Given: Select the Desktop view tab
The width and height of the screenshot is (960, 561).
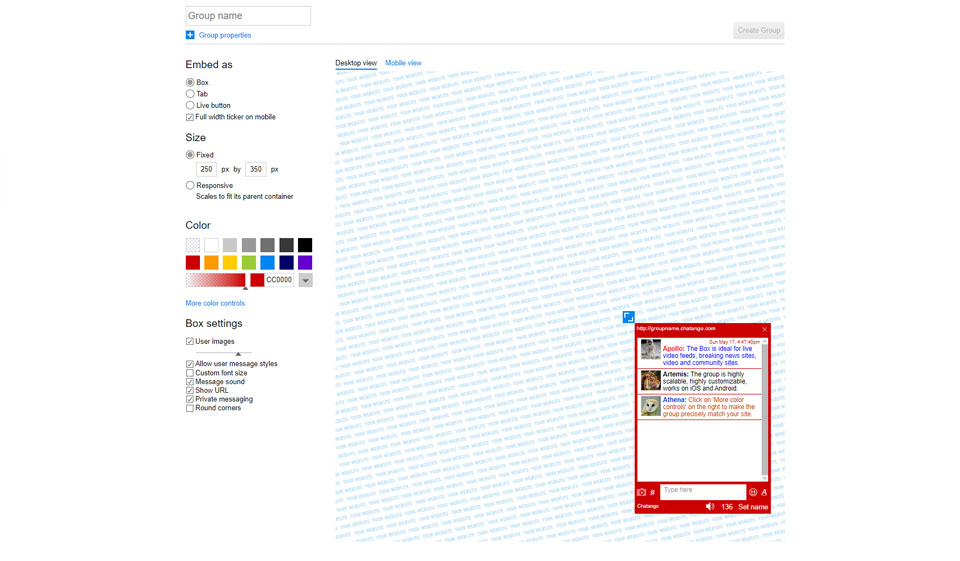Looking at the screenshot, I should click(355, 63).
